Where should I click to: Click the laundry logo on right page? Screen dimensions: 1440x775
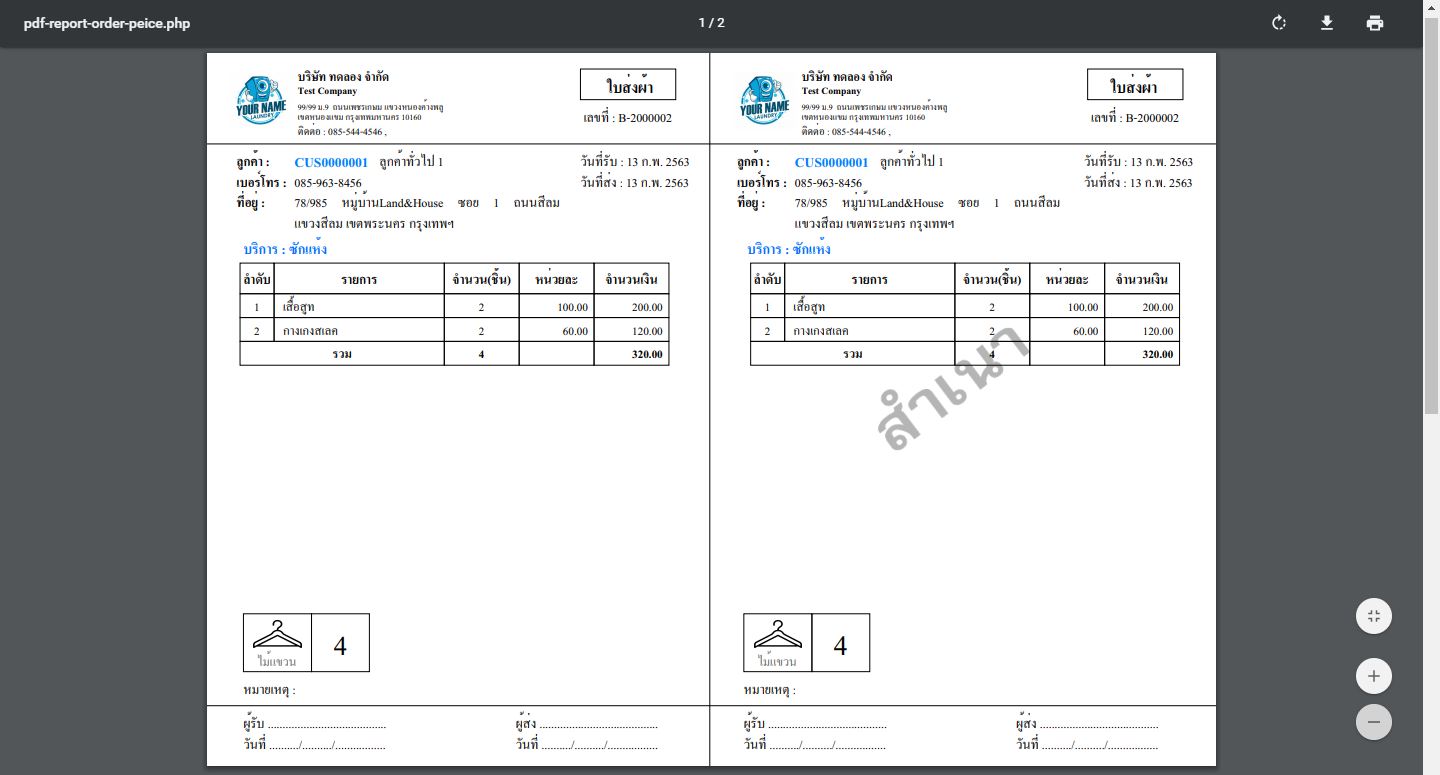(x=765, y=101)
